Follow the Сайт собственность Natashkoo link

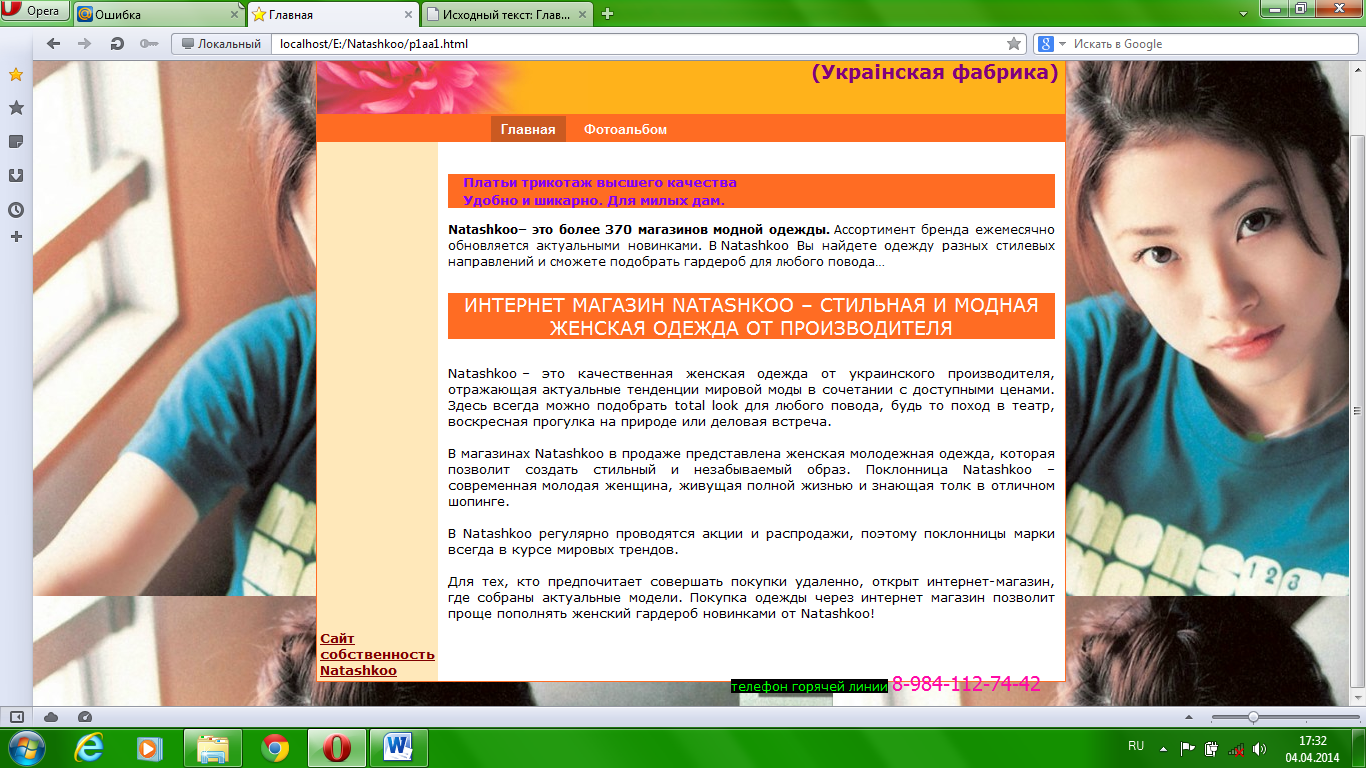(x=377, y=655)
